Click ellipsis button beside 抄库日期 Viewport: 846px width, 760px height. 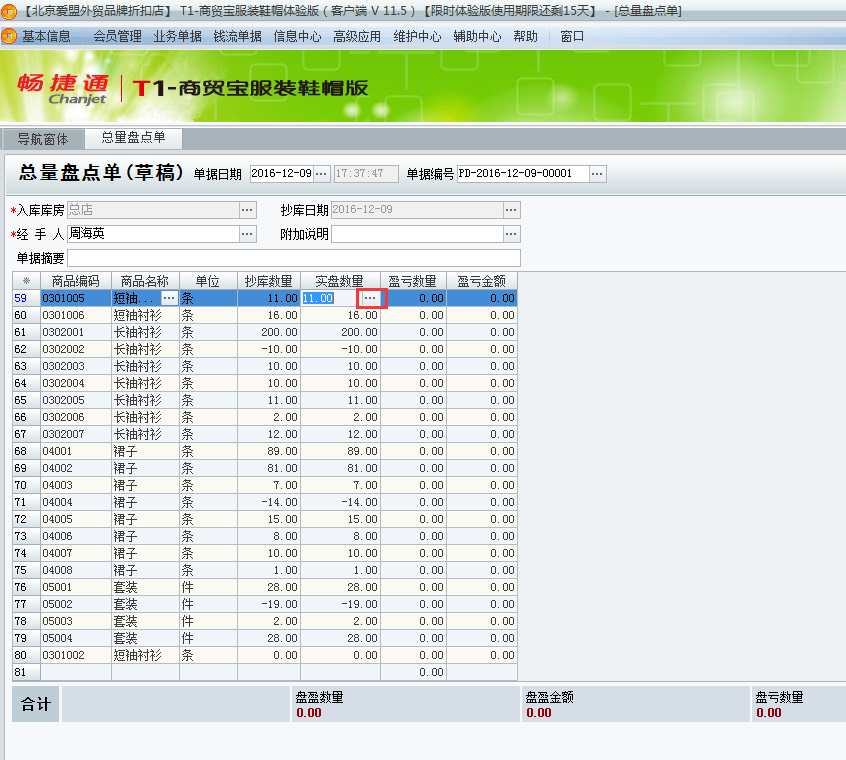[x=511, y=210]
